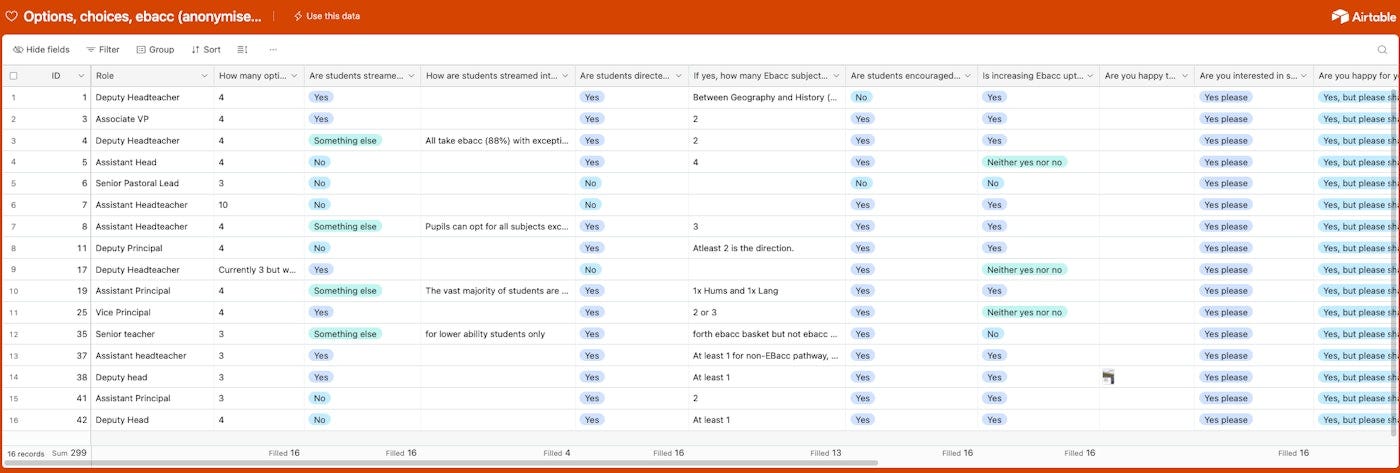Click the Group button

[155, 49]
